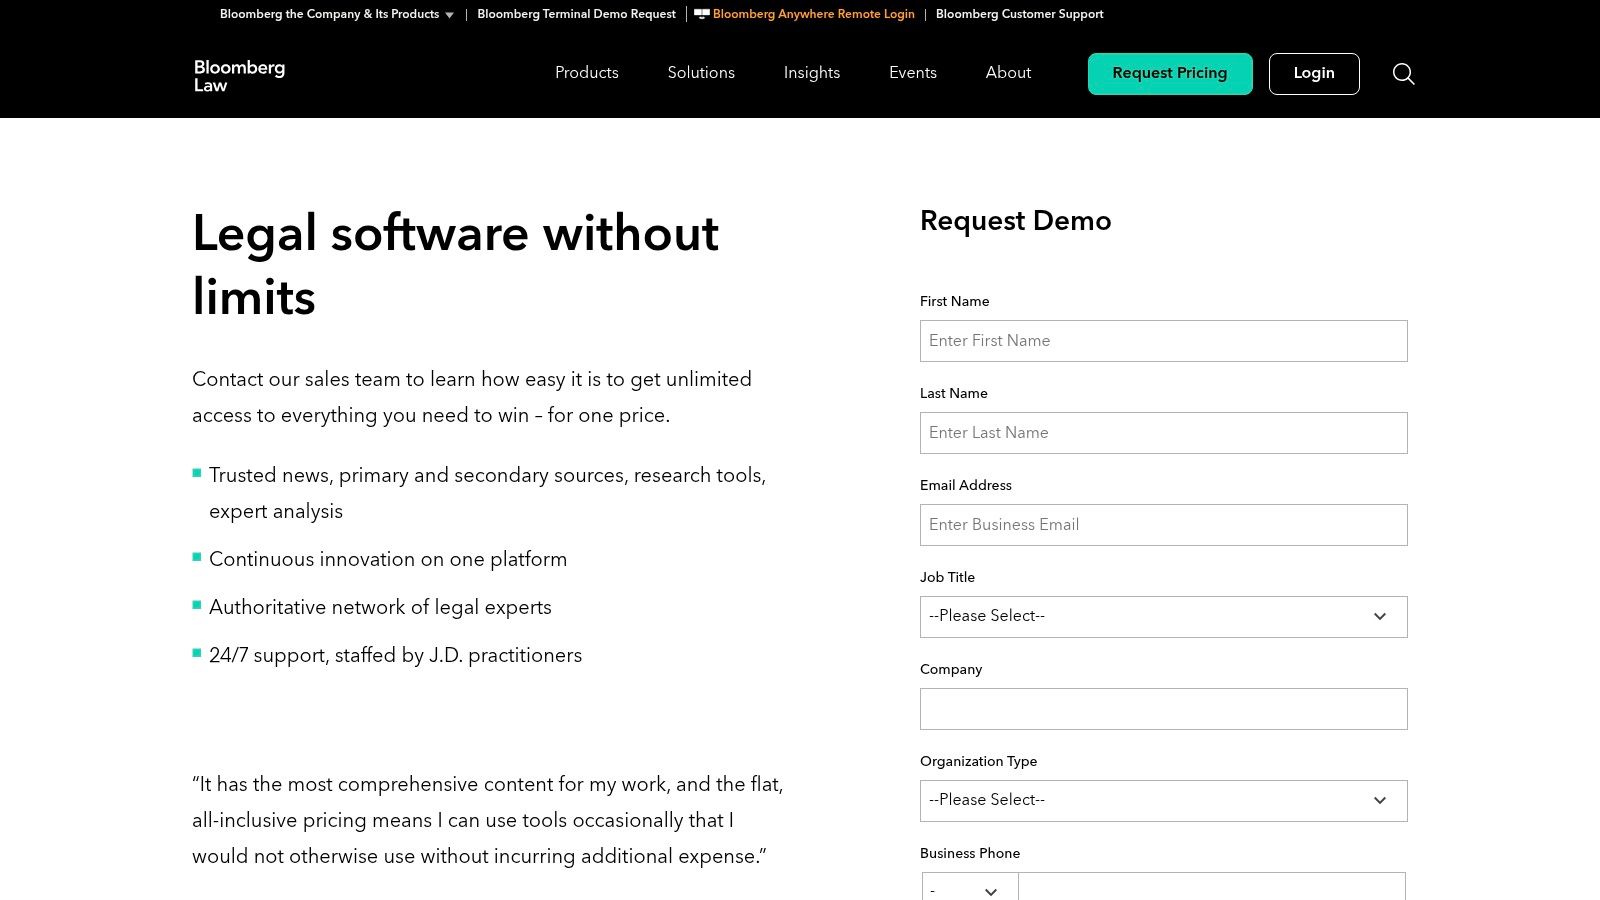Screen dimensions: 1600x900
Task: Focus the First Name input field
Action: pos(1163,341)
